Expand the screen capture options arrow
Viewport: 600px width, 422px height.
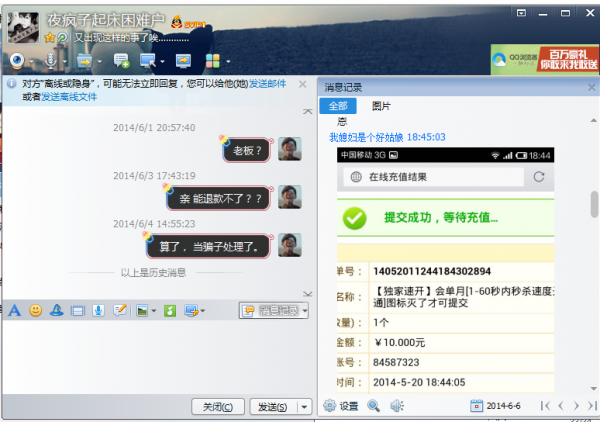(203, 311)
